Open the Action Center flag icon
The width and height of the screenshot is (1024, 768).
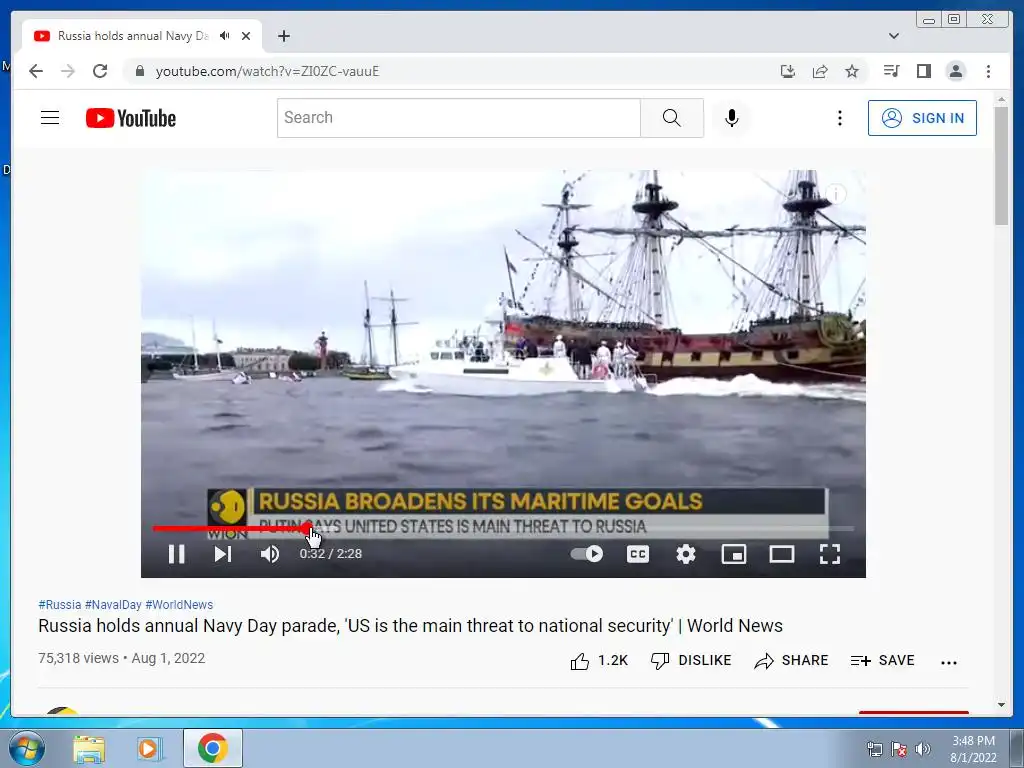[x=899, y=749]
